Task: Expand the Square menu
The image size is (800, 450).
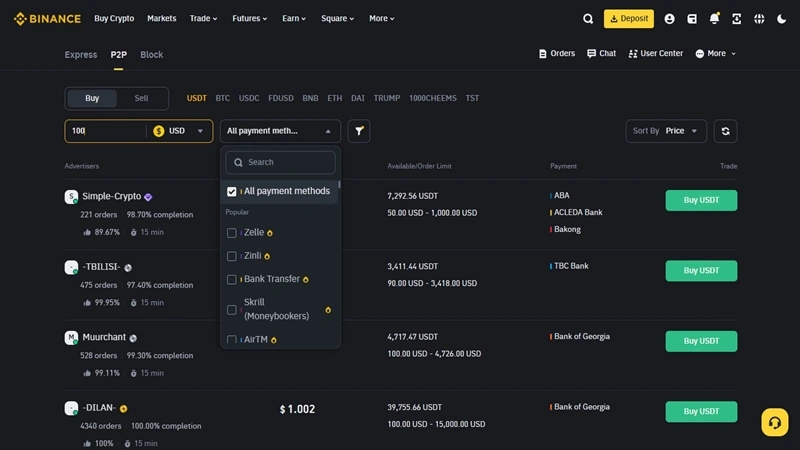Action: point(337,18)
